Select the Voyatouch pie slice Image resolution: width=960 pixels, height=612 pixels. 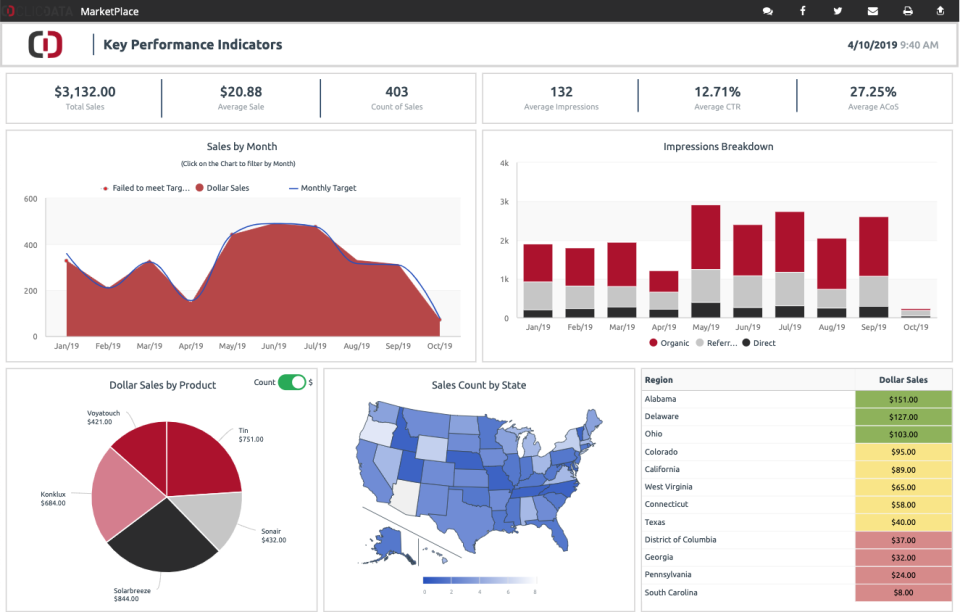(x=144, y=452)
